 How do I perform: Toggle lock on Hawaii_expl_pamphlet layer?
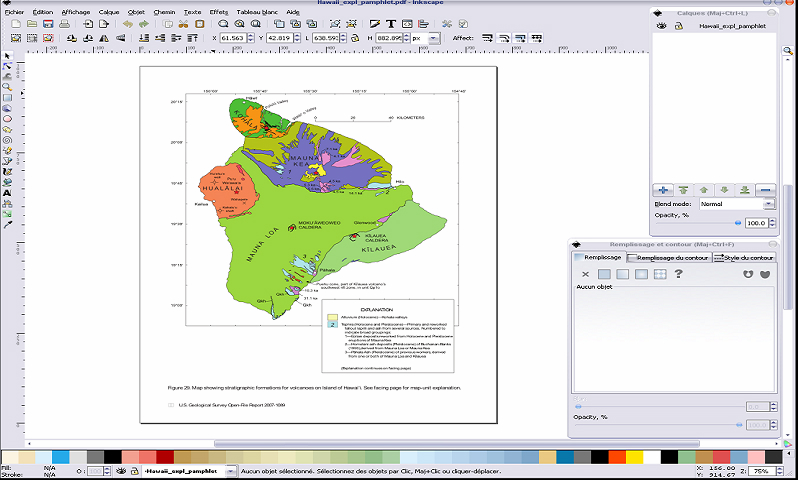[677, 26]
